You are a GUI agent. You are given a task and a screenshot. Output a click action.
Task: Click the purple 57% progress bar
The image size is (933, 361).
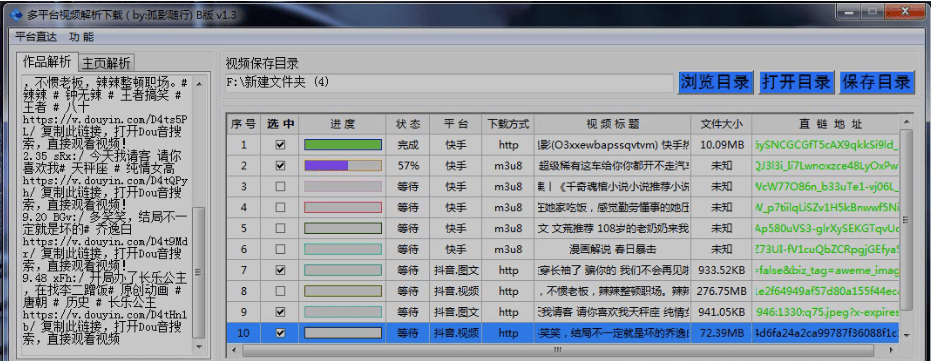click(x=343, y=165)
